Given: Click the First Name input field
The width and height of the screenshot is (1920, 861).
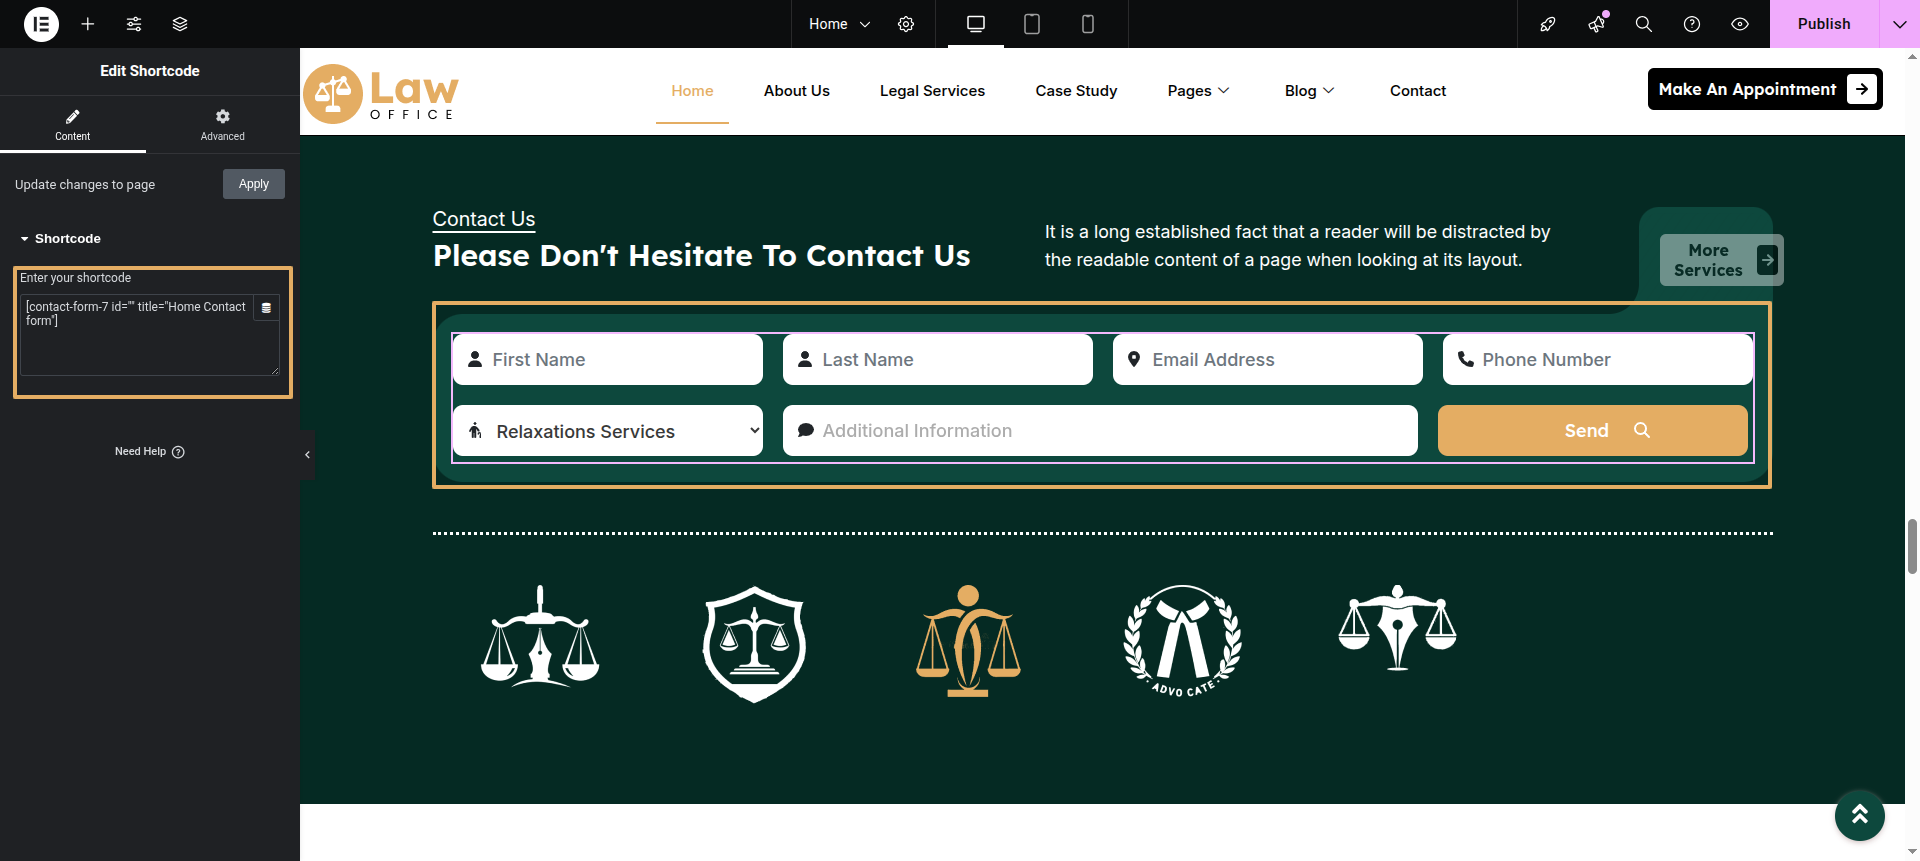Looking at the screenshot, I should [x=620, y=360].
